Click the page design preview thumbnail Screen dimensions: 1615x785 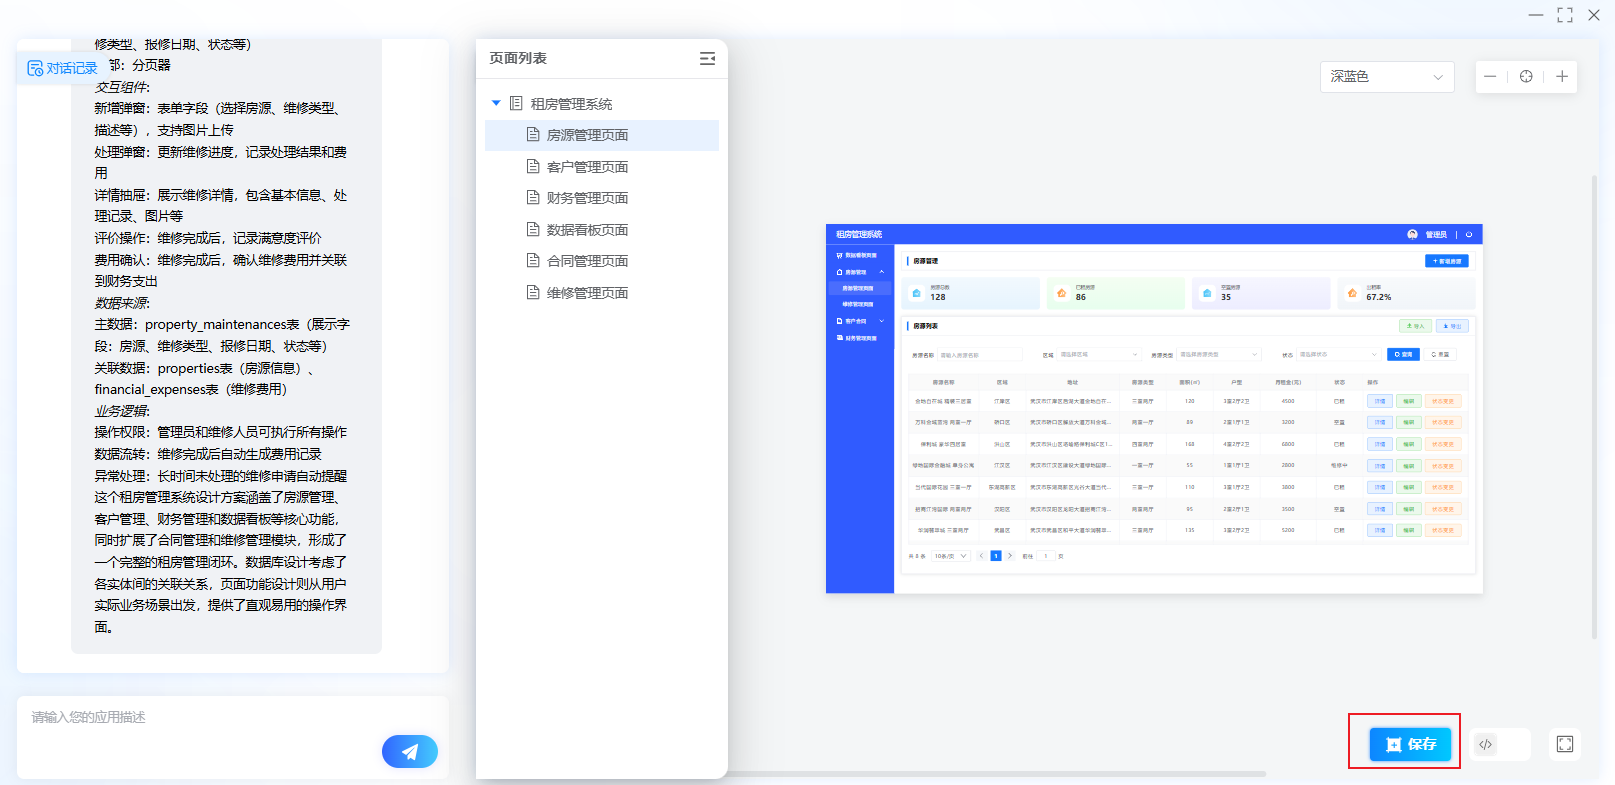pyautogui.click(x=1154, y=409)
